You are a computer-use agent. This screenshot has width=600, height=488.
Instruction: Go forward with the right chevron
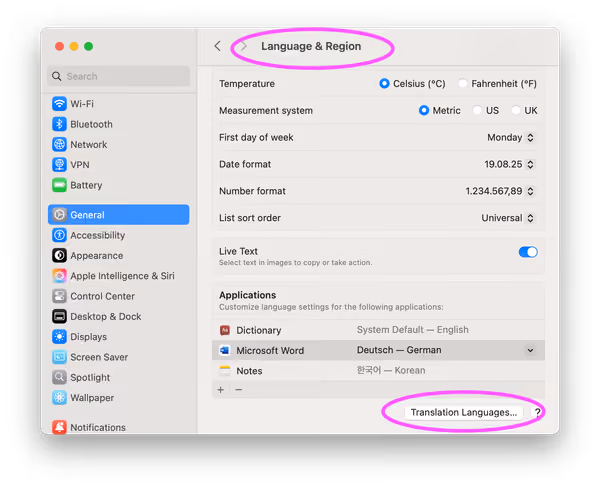244,46
